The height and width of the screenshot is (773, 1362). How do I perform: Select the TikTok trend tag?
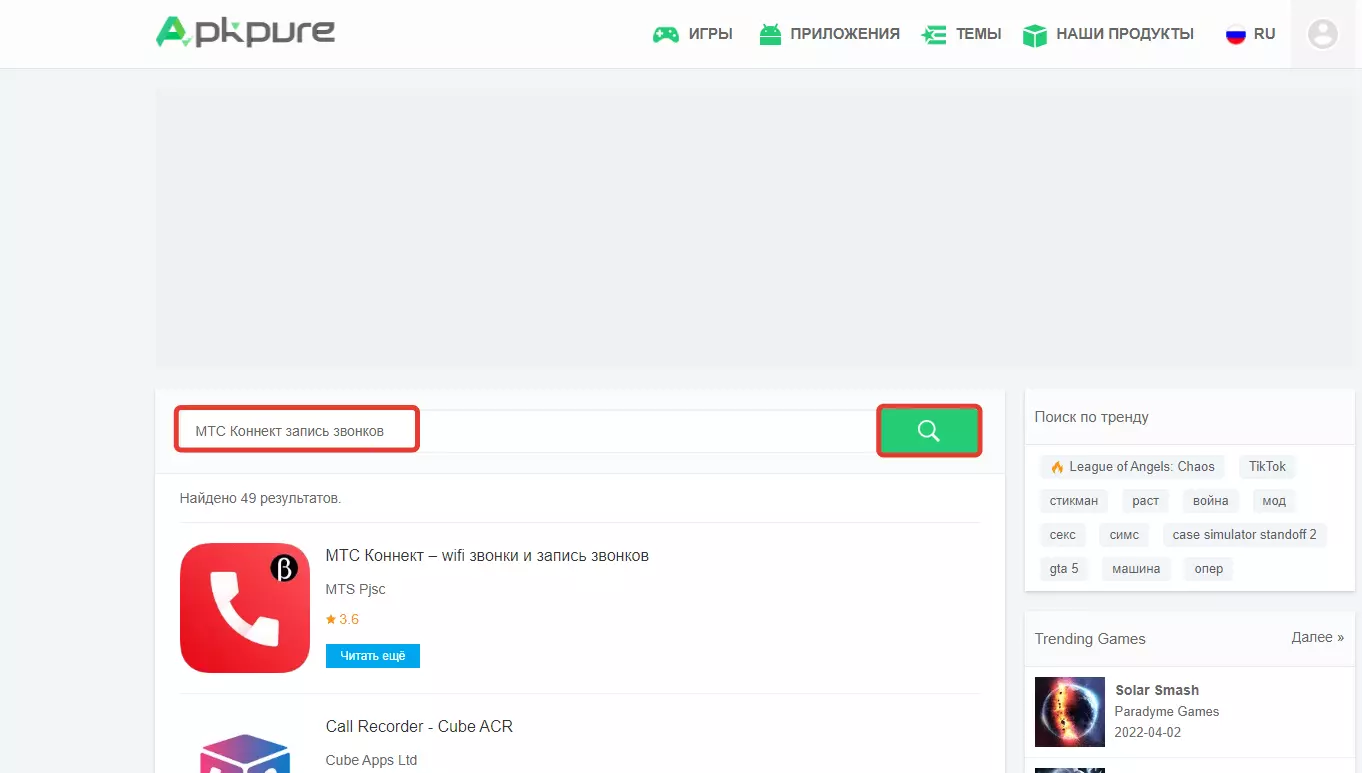[x=1268, y=467]
